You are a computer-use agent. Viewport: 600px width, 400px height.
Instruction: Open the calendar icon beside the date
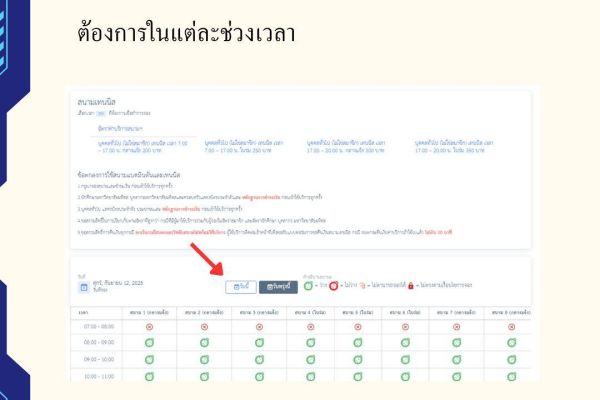84,286
